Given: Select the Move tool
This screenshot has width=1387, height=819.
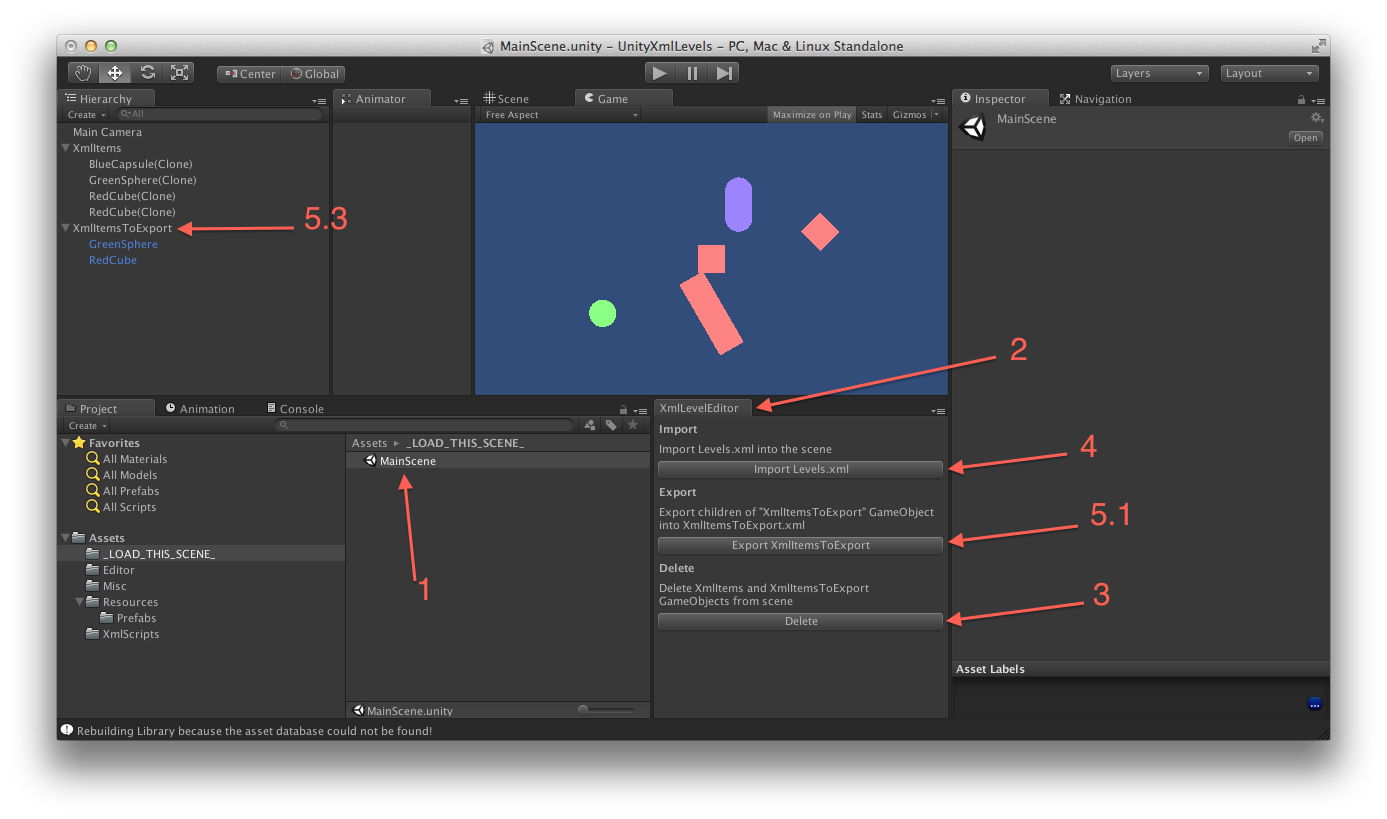Looking at the screenshot, I should [115, 73].
